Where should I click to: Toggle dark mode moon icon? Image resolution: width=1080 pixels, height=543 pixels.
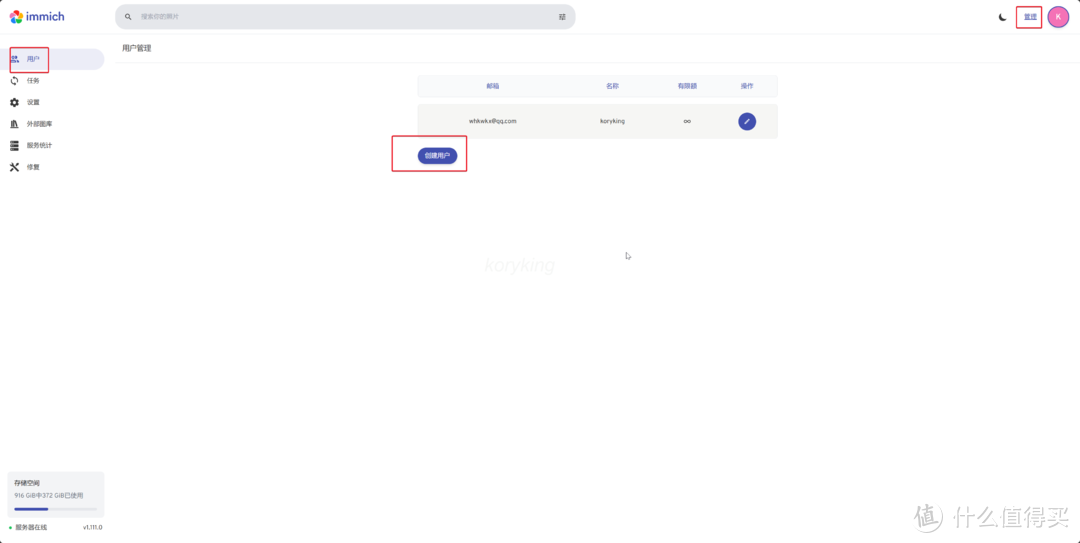pos(1003,17)
